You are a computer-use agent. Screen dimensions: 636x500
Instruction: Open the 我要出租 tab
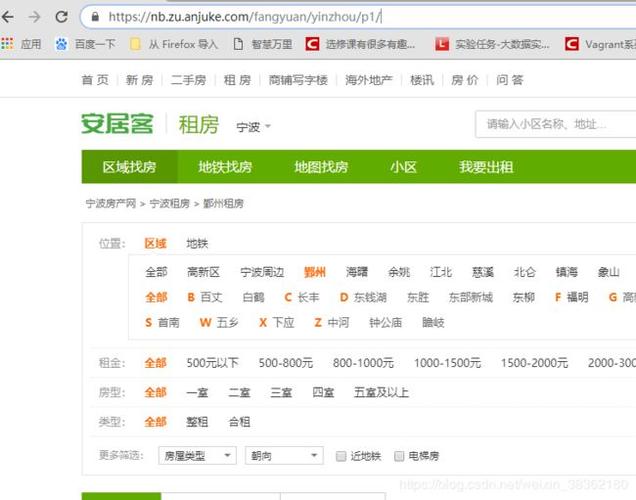tap(486, 167)
